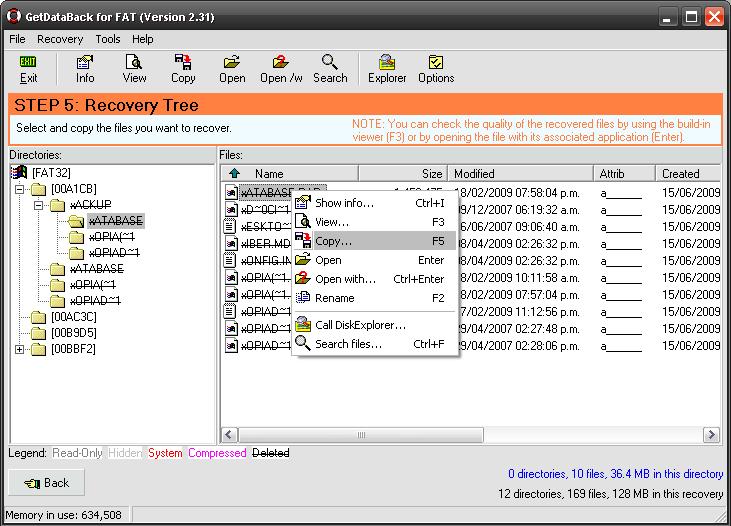Click the 07/02/2009 11:12:56 p.m. modified date
This screenshot has width=731, height=526.
coord(517,312)
